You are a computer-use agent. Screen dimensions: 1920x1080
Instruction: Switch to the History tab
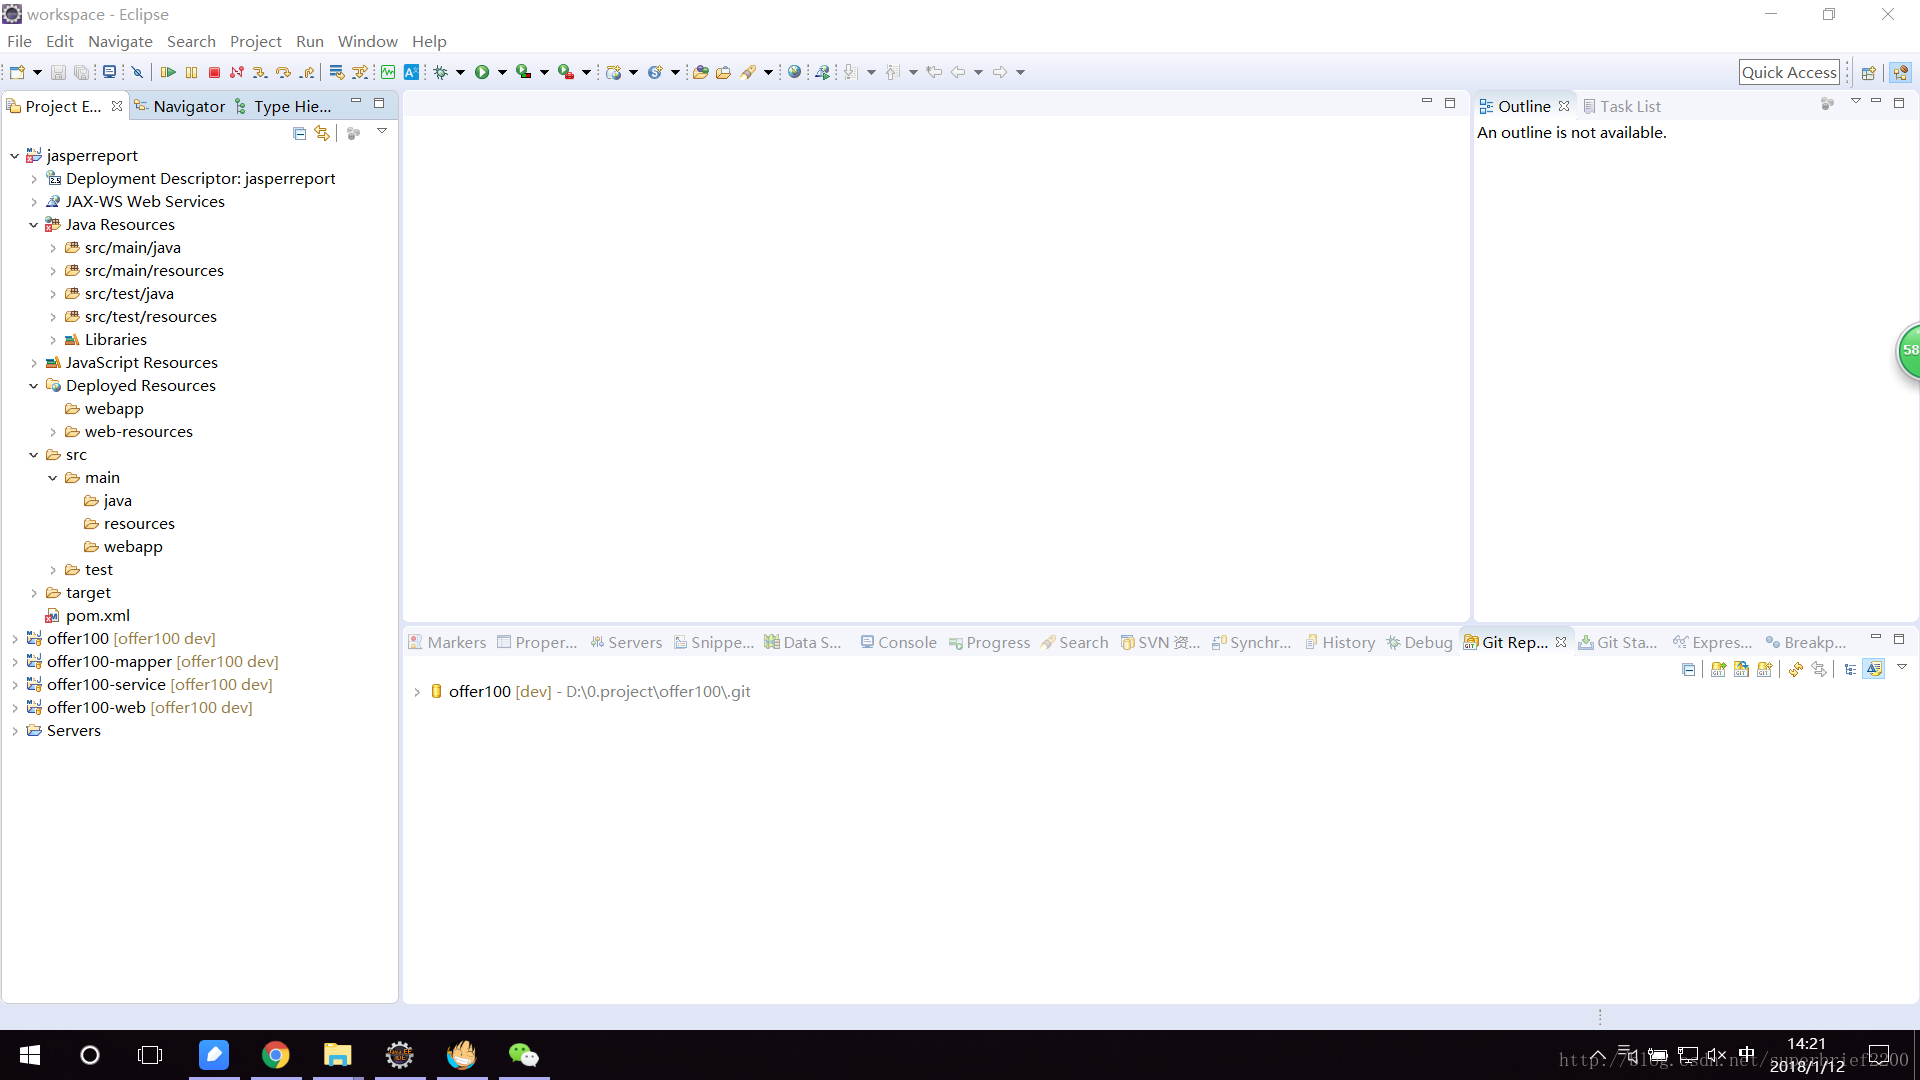[1340, 642]
